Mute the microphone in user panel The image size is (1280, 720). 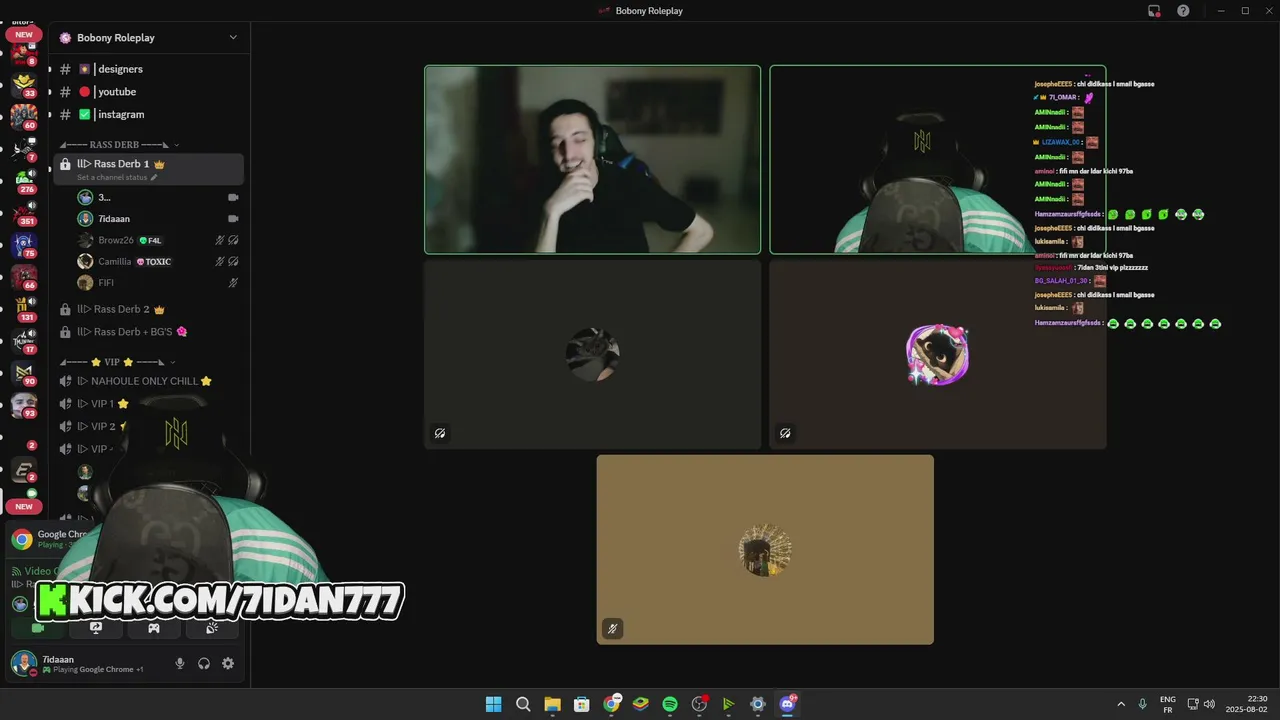tap(180, 663)
